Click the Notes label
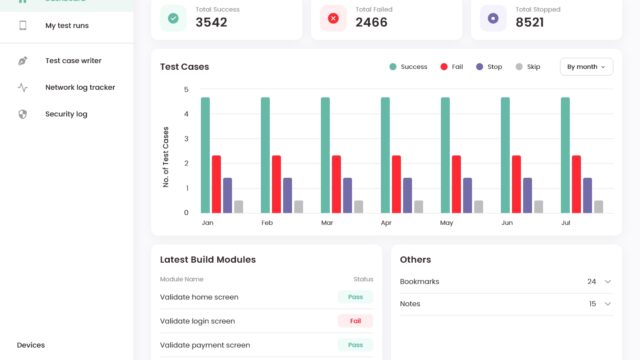640x360 pixels. tap(410, 304)
